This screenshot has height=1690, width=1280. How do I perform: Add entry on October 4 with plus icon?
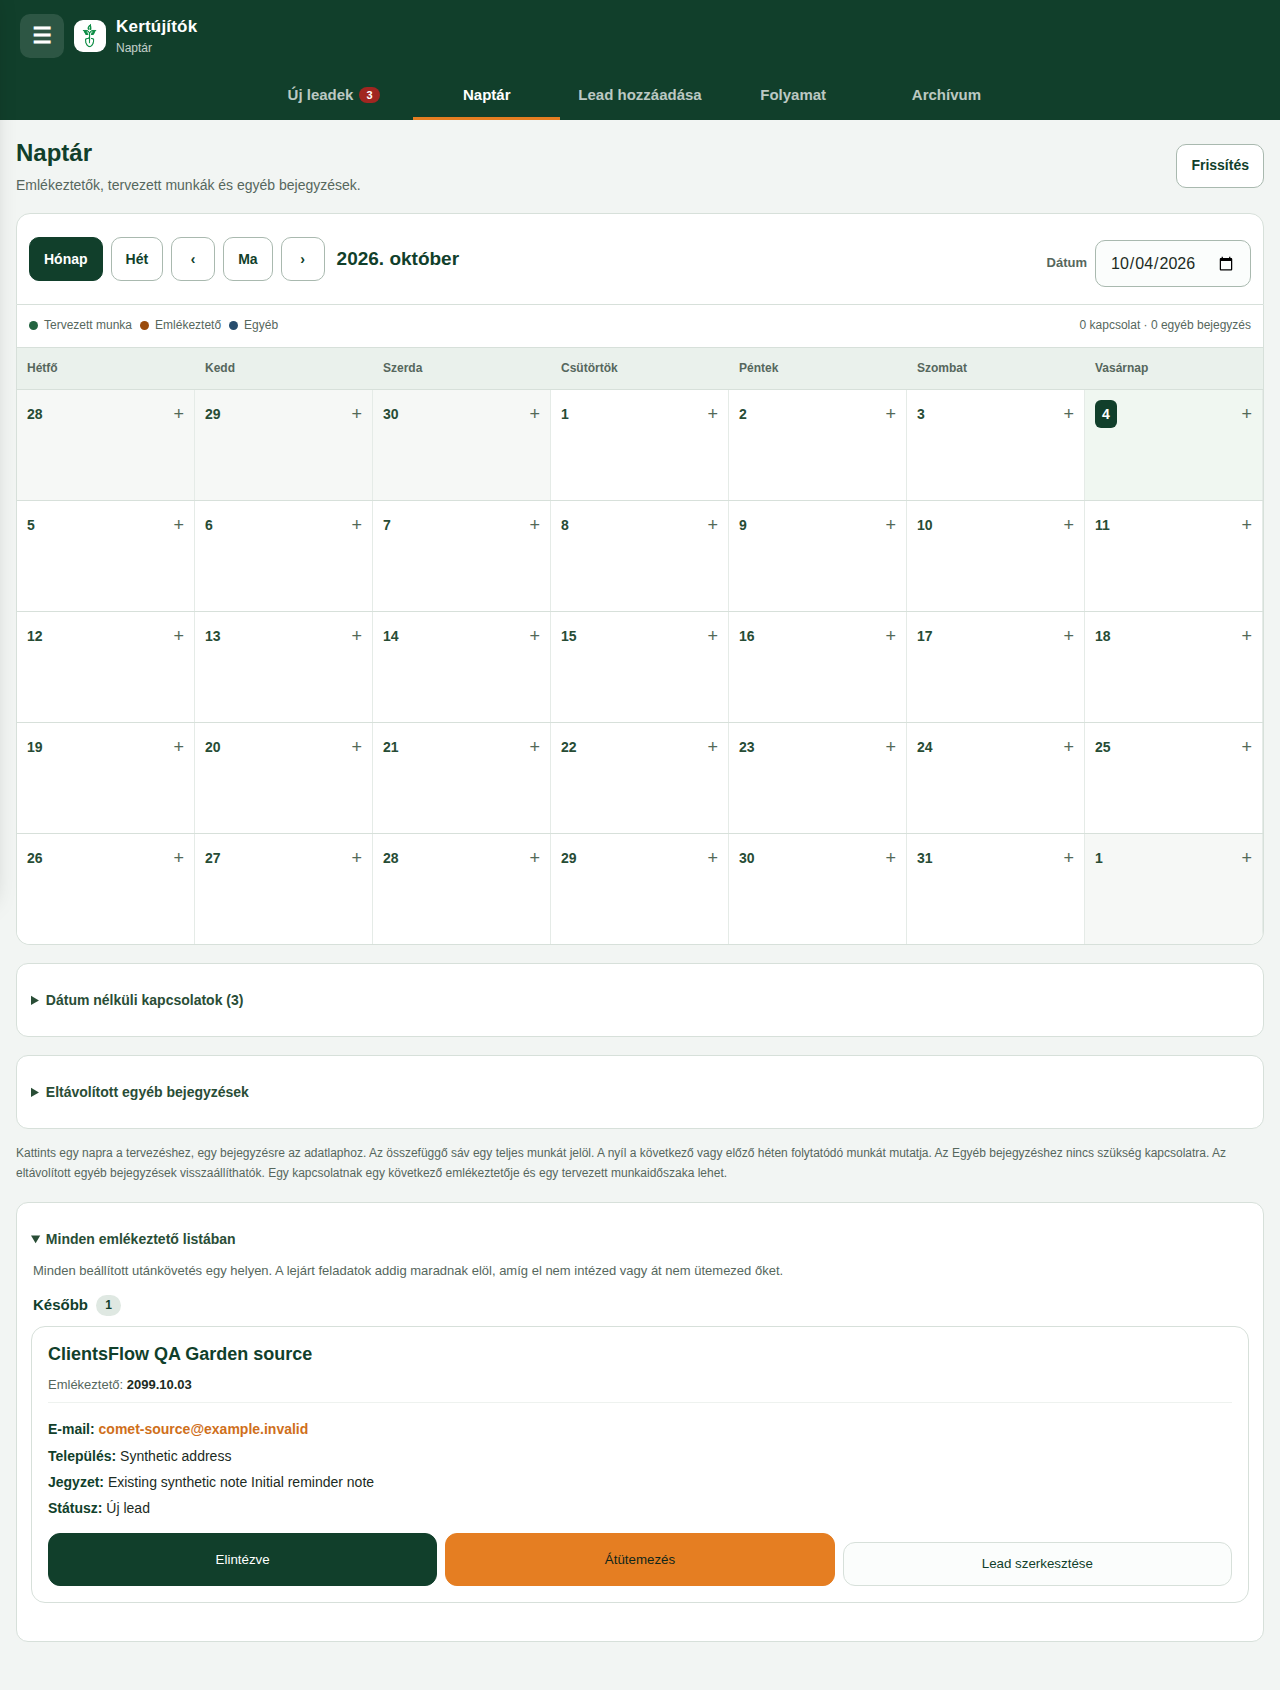tap(1247, 414)
